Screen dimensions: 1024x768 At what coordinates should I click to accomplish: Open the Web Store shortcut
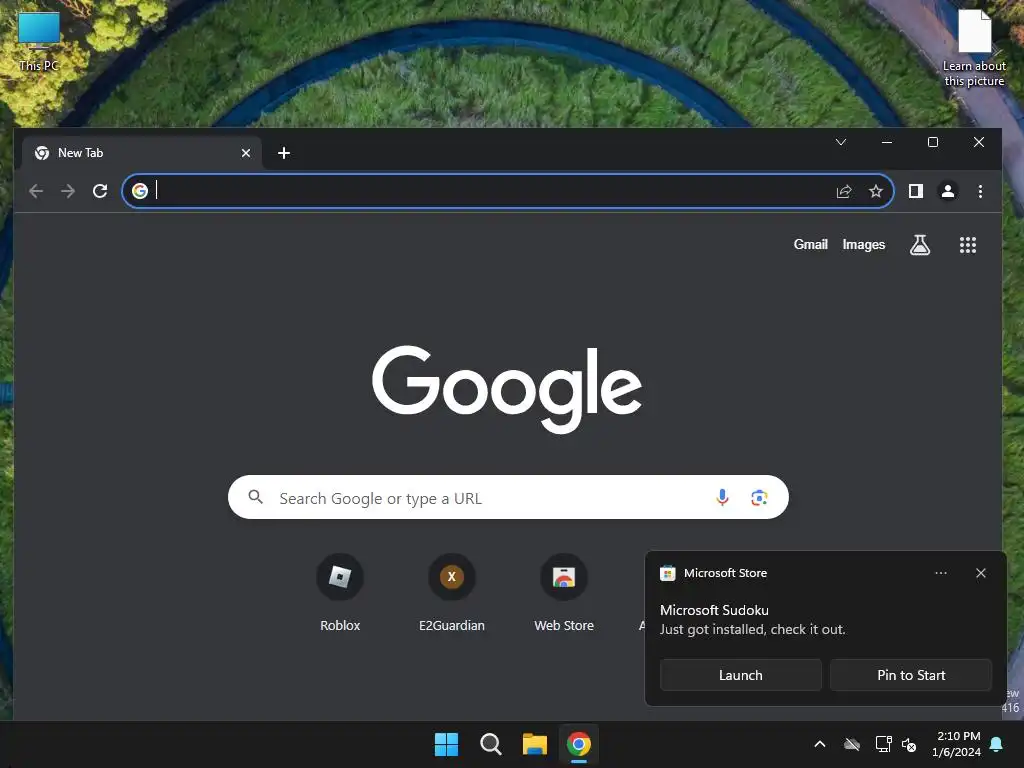[x=564, y=592]
